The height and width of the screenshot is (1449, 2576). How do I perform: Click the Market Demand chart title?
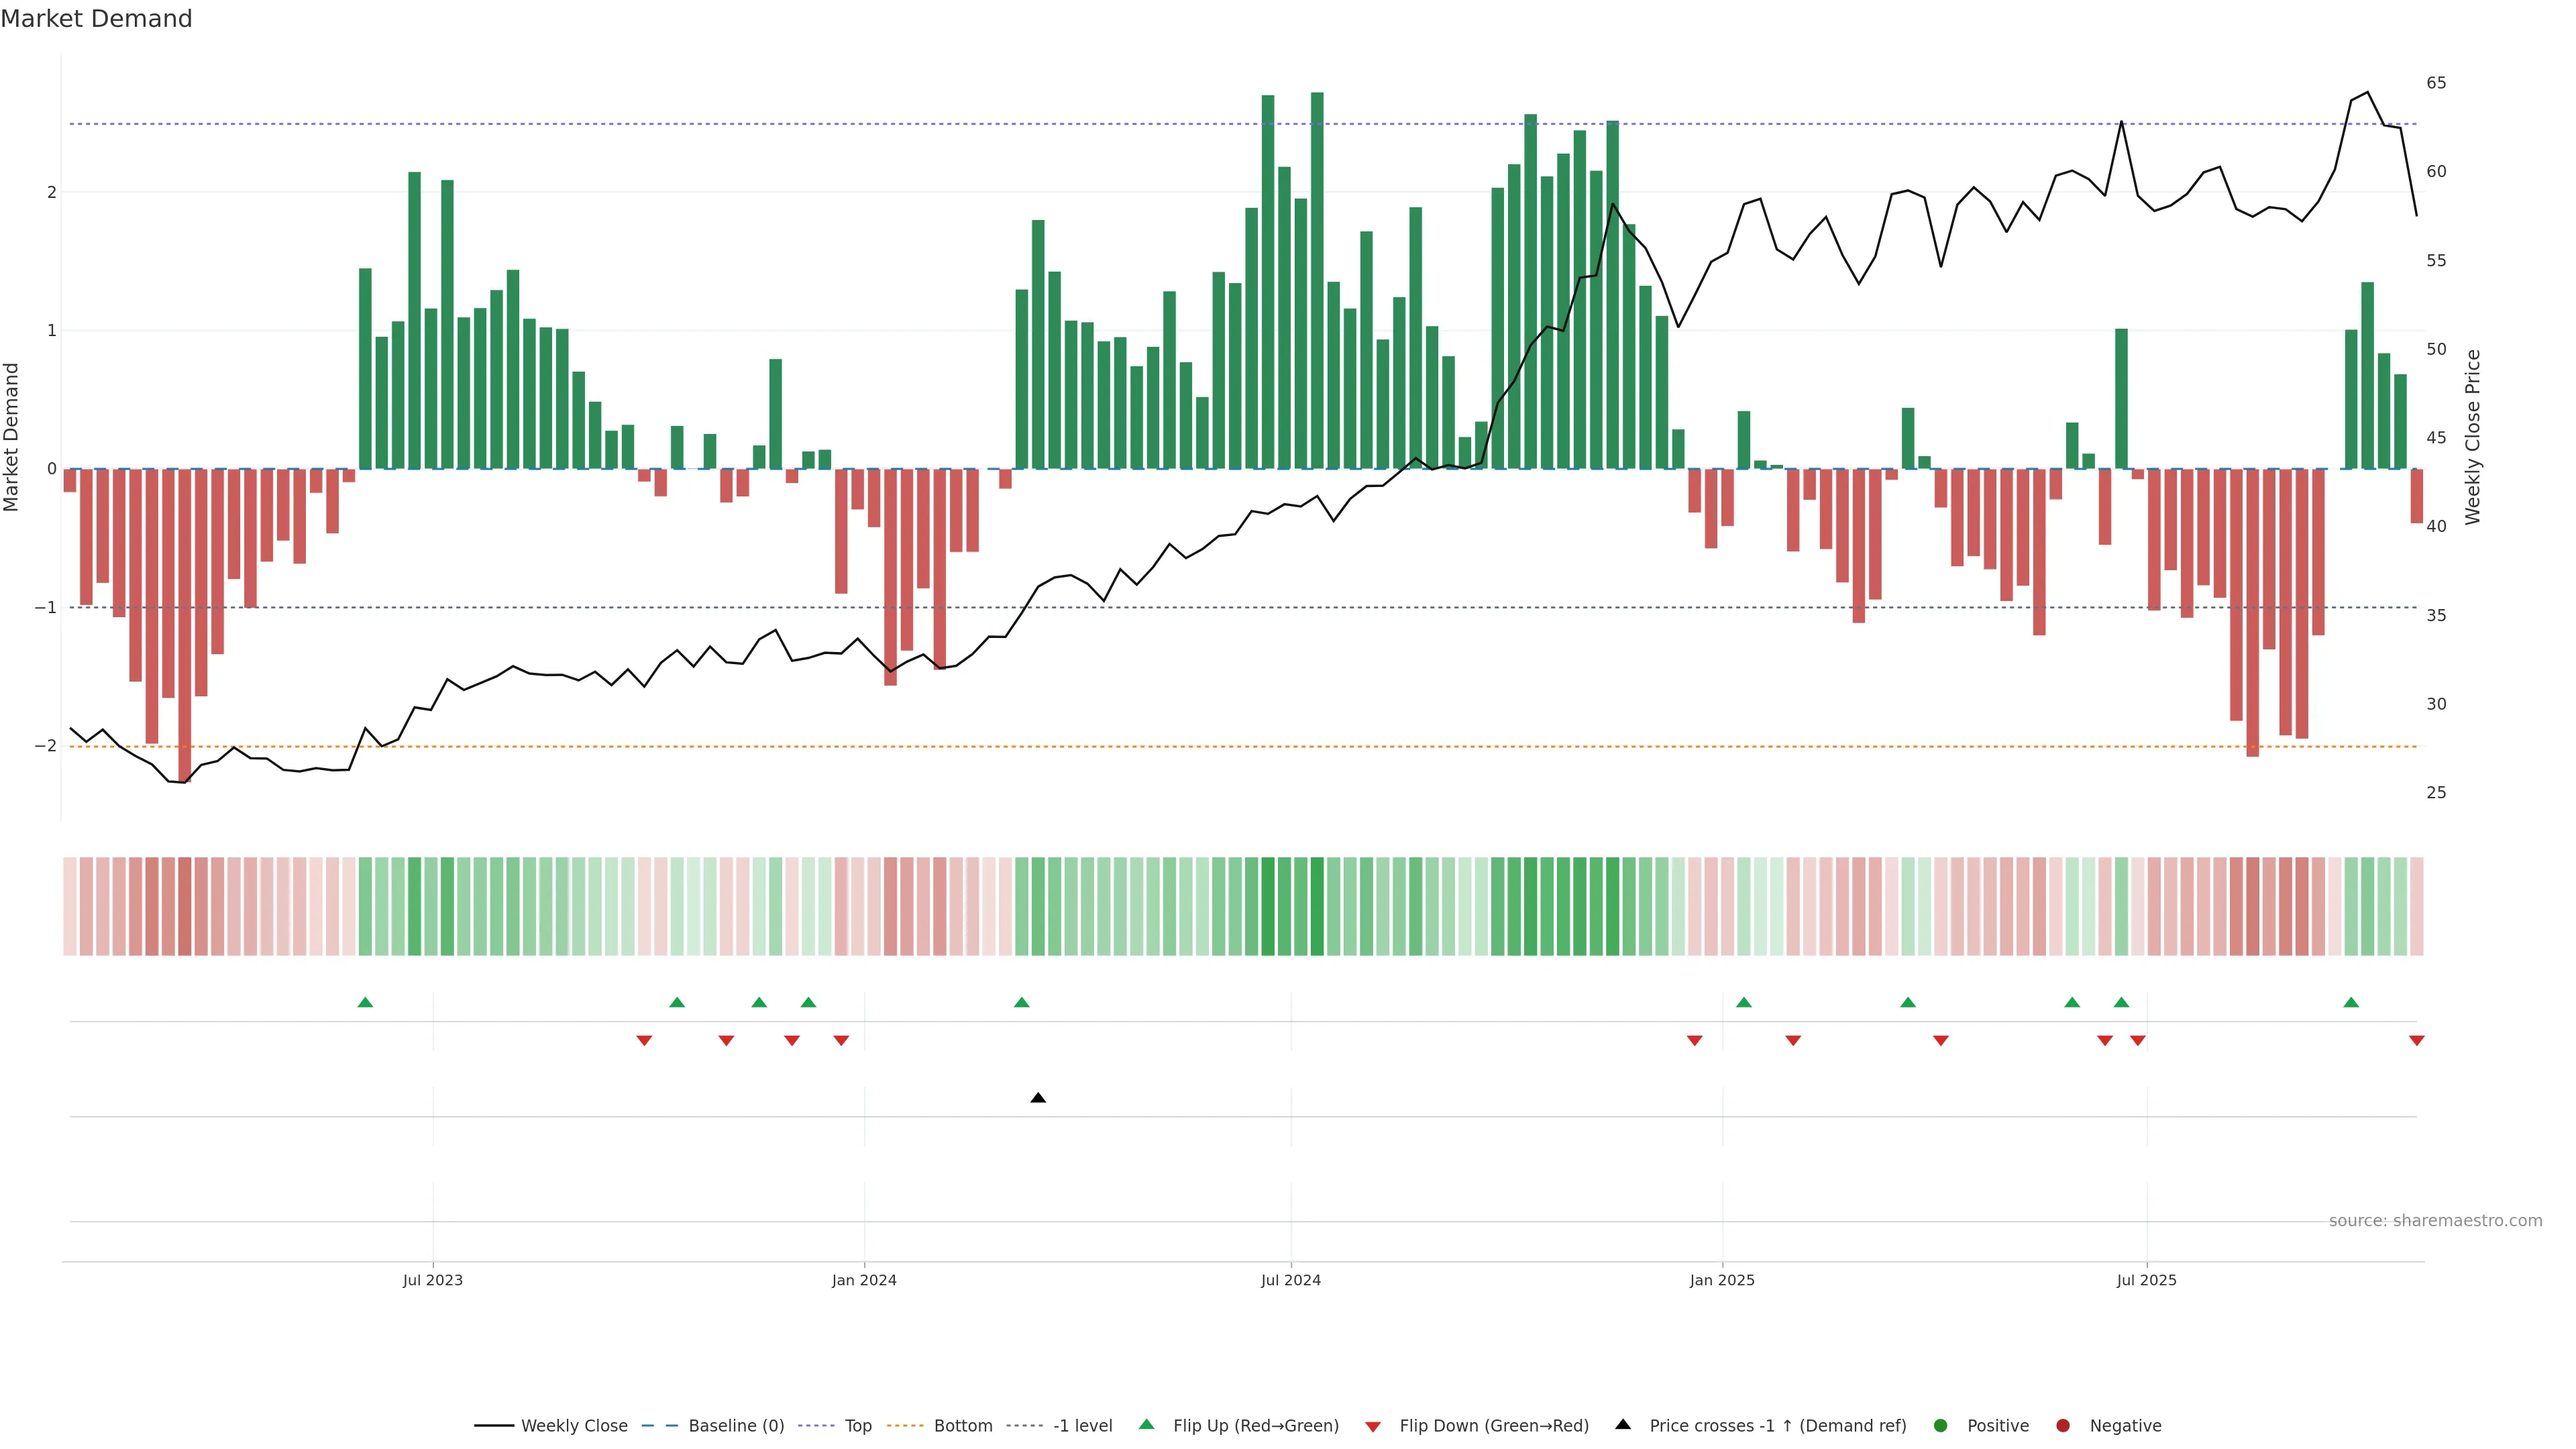(96, 18)
